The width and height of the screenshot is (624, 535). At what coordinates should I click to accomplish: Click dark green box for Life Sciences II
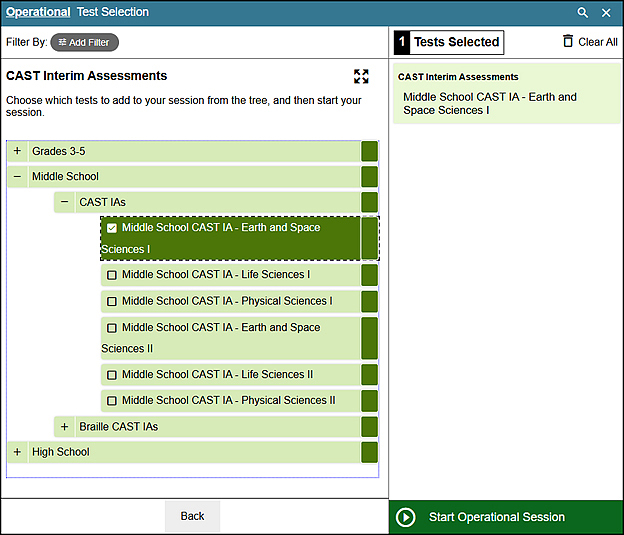coord(369,375)
